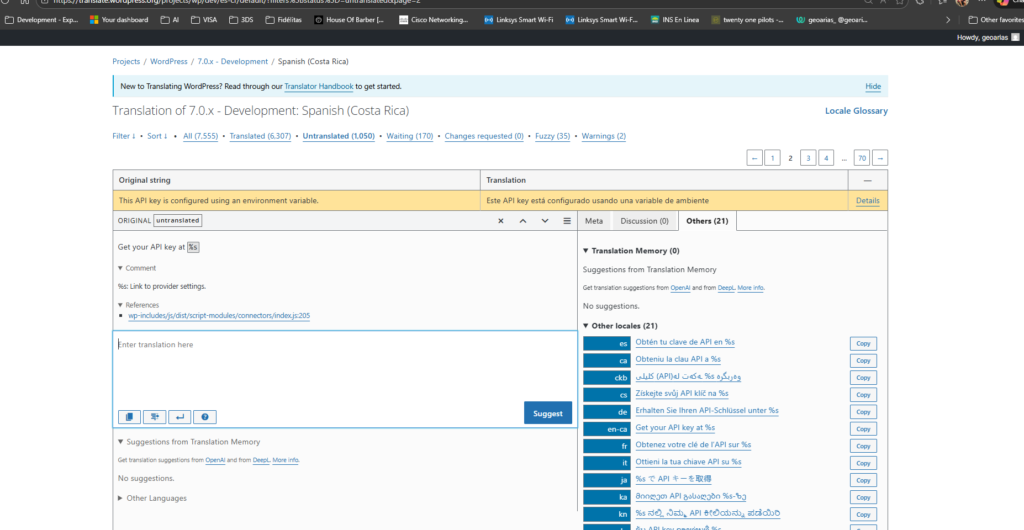Click the copy original string icon button
The image size is (1024, 530).
tap(129, 417)
